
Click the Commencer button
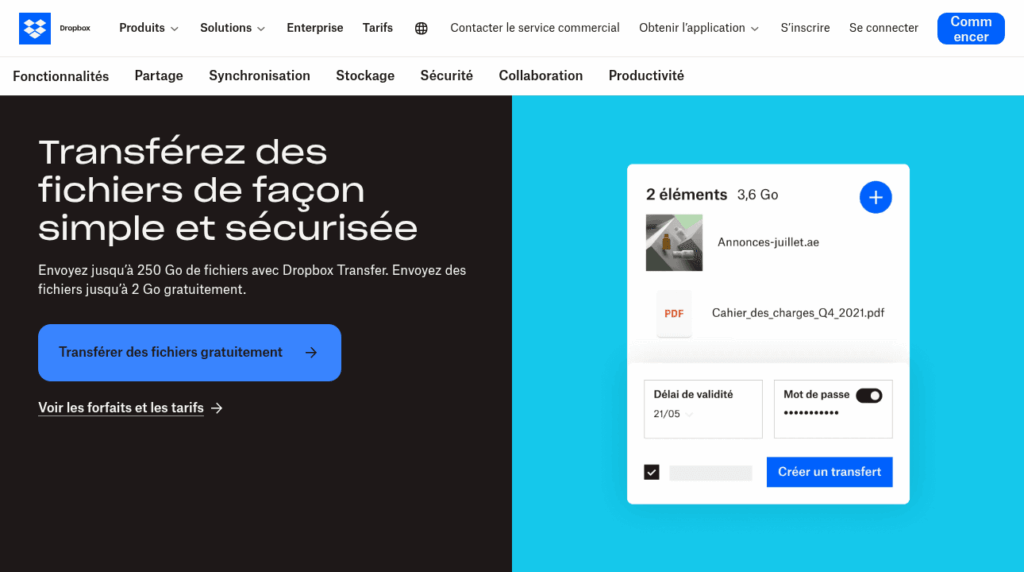(x=971, y=29)
